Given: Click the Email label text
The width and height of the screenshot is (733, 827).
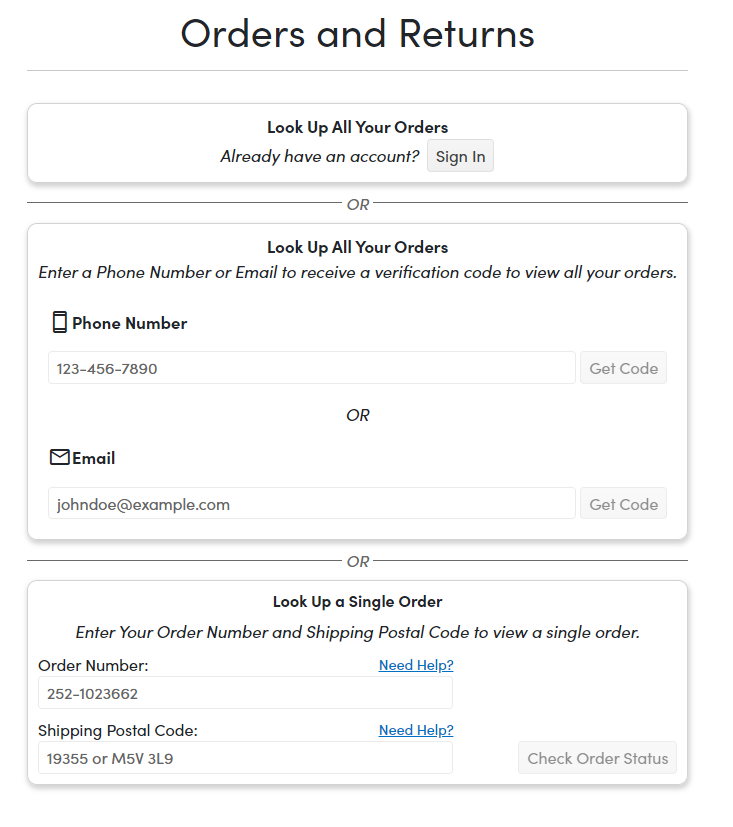Looking at the screenshot, I should pyautogui.click(x=93, y=458).
